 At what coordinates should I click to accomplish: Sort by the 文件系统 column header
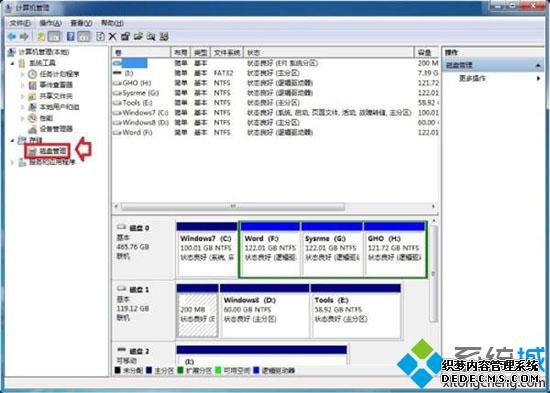[227, 53]
